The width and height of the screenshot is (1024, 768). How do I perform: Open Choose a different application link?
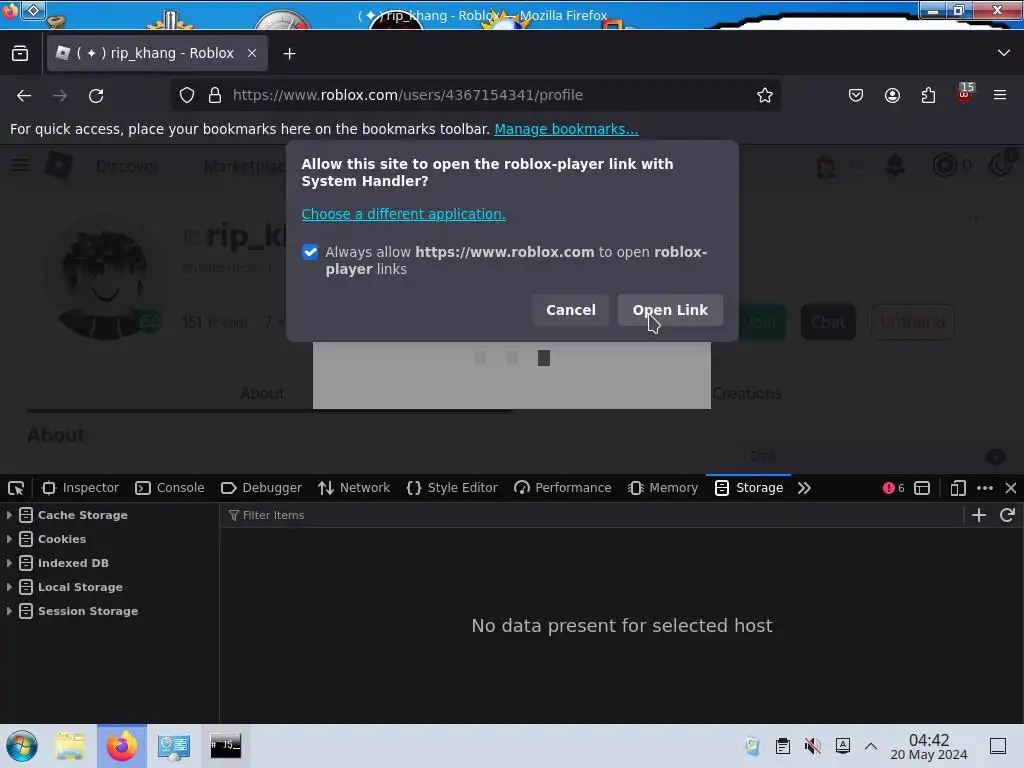pos(403,214)
